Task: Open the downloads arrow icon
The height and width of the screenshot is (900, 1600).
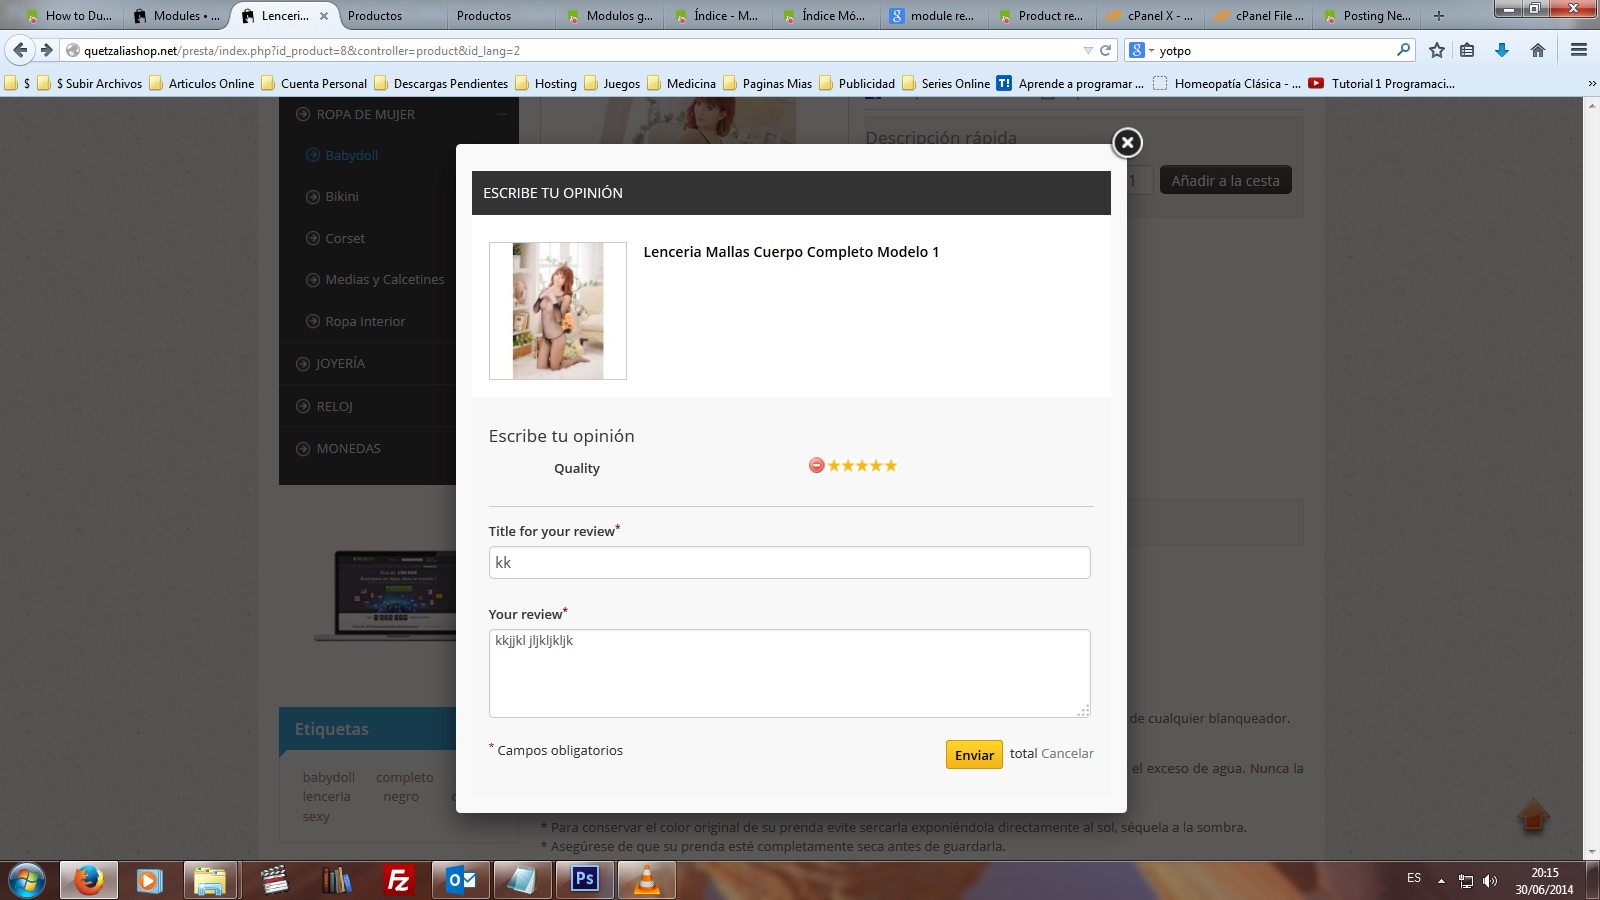Action: [x=1502, y=50]
